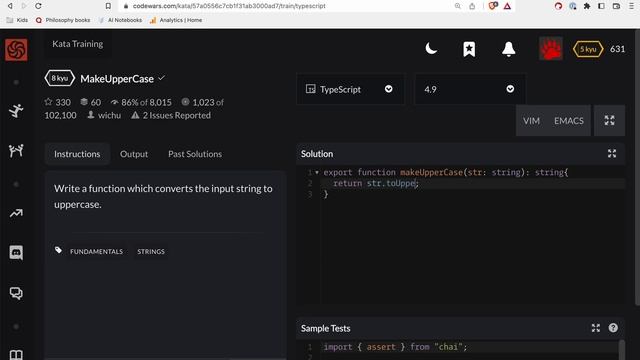Click the 8 kyu difficulty badge
The height and width of the screenshot is (360, 640).
[60, 78]
